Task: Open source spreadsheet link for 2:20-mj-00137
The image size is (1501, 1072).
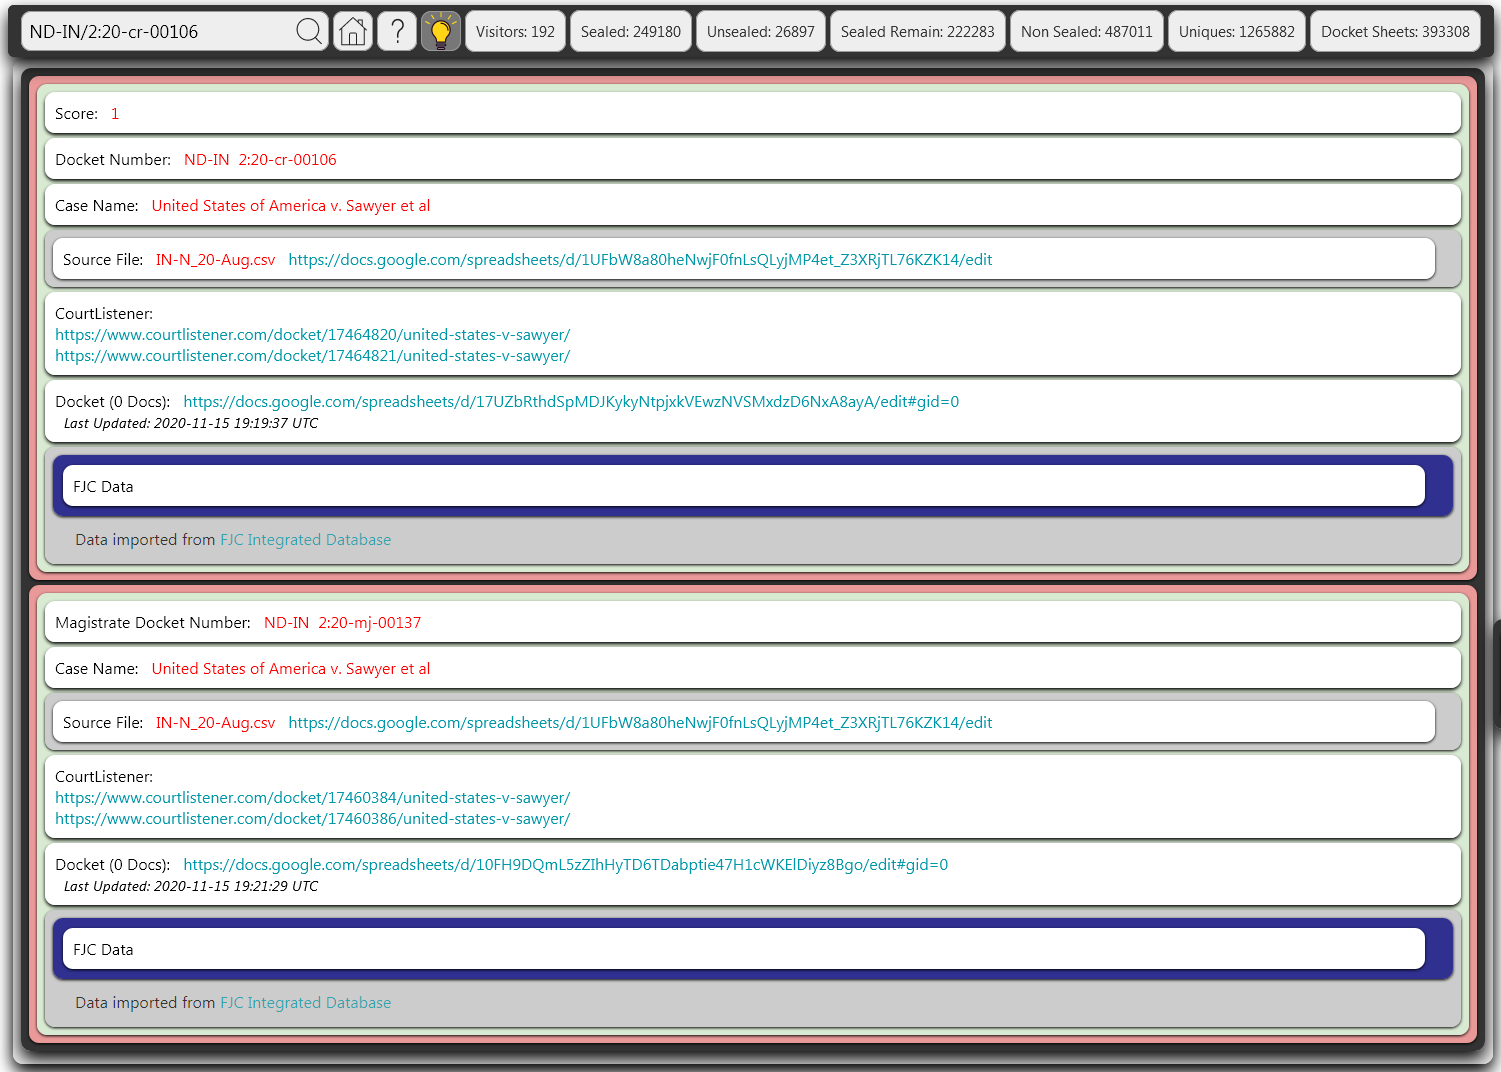Action: pyautogui.click(x=640, y=723)
